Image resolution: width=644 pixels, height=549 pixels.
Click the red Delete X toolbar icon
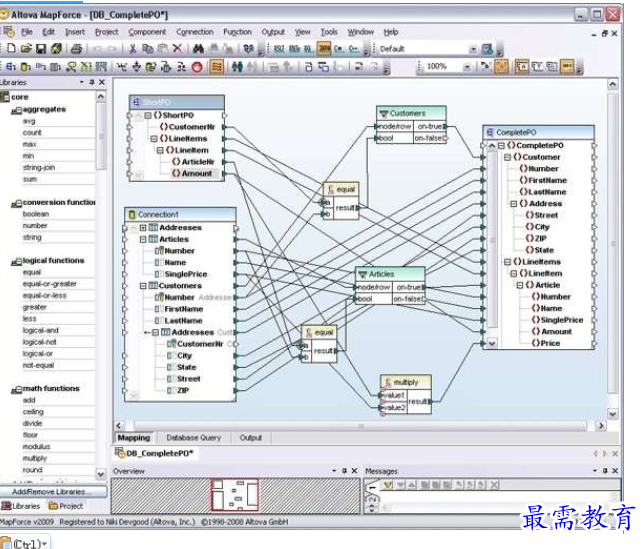click(x=177, y=48)
